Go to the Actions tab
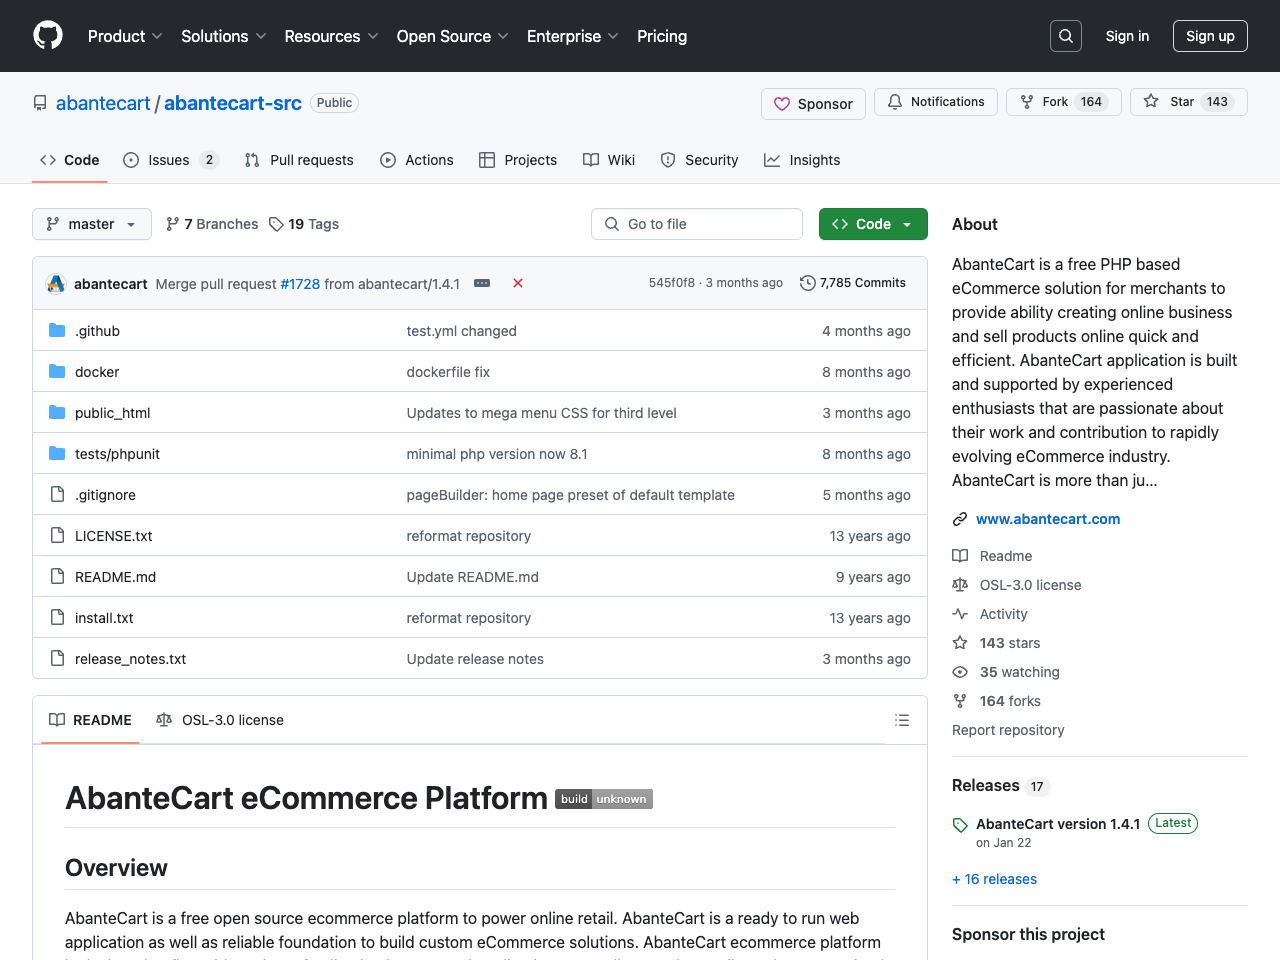The width and height of the screenshot is (1280, 960). [x=417, y=160]
